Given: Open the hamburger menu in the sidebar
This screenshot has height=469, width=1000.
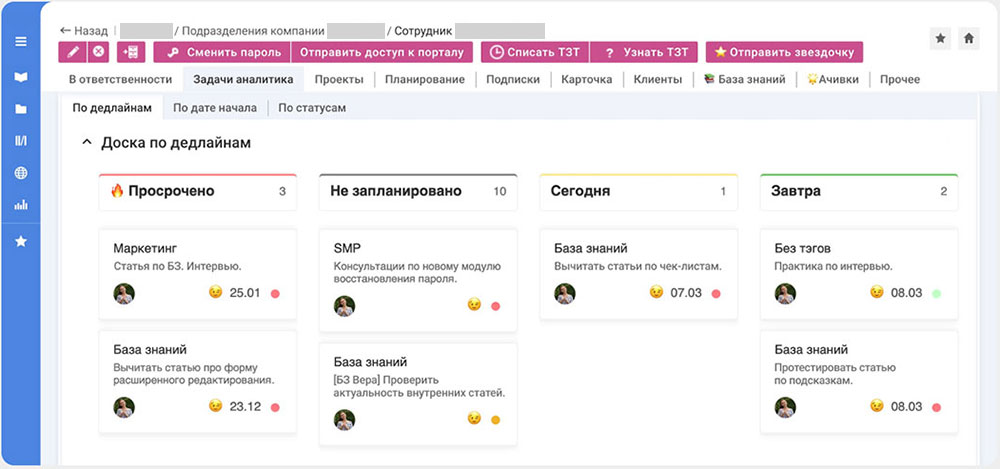Looking at the screenshot, I should 20,42.
